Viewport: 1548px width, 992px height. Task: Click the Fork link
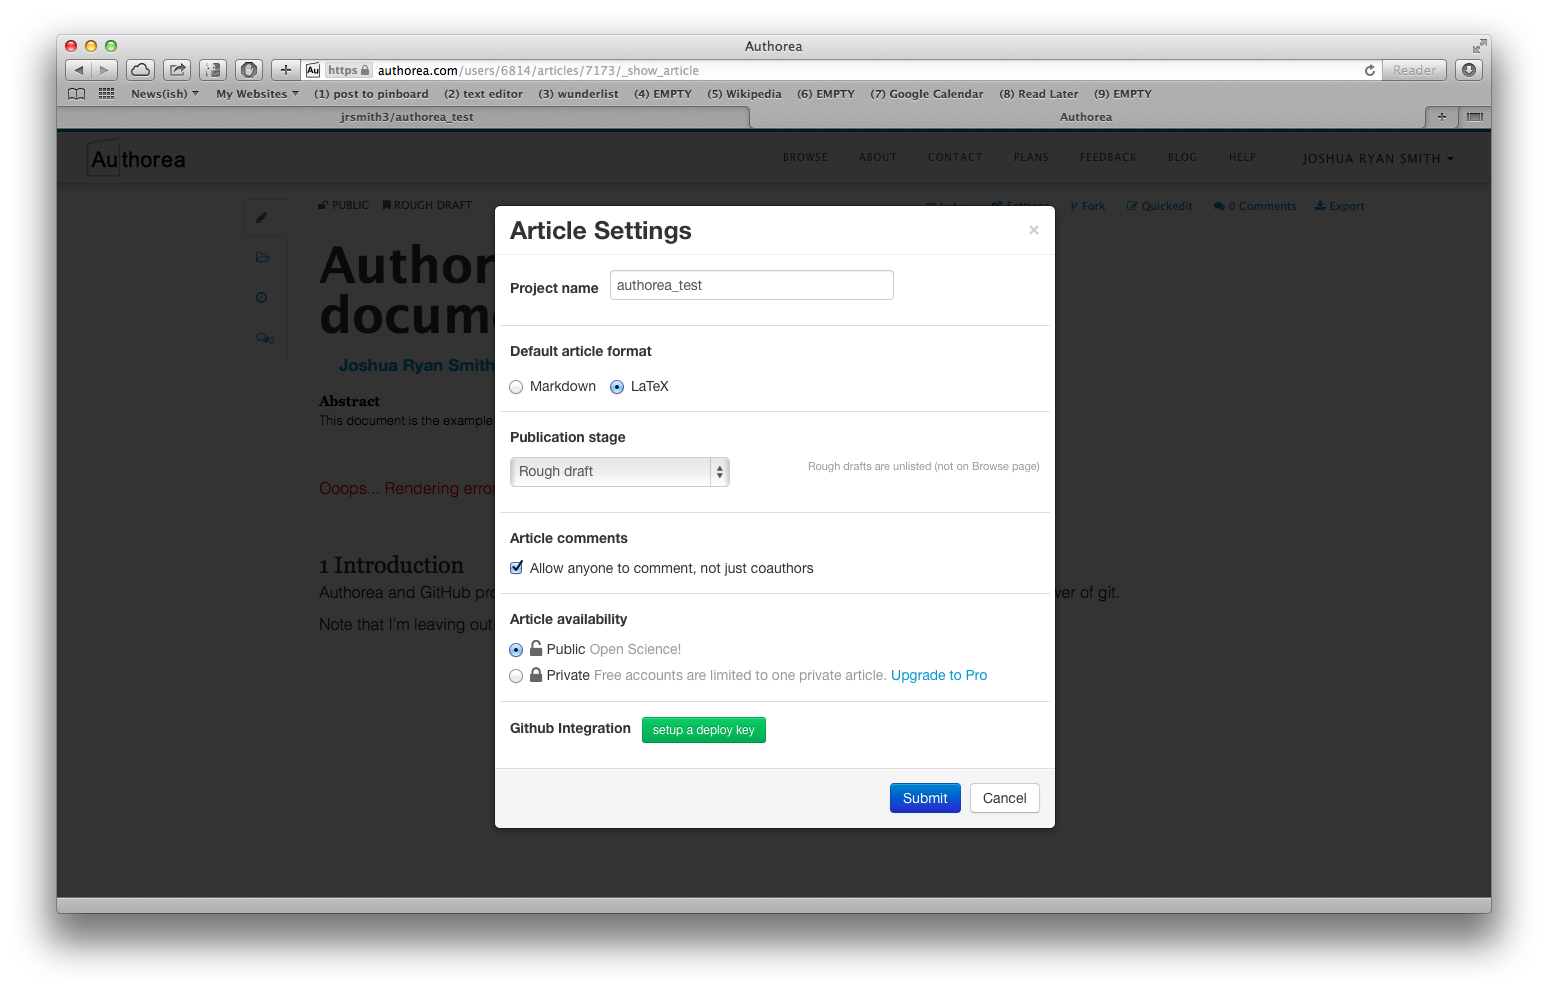point(1087,206)
